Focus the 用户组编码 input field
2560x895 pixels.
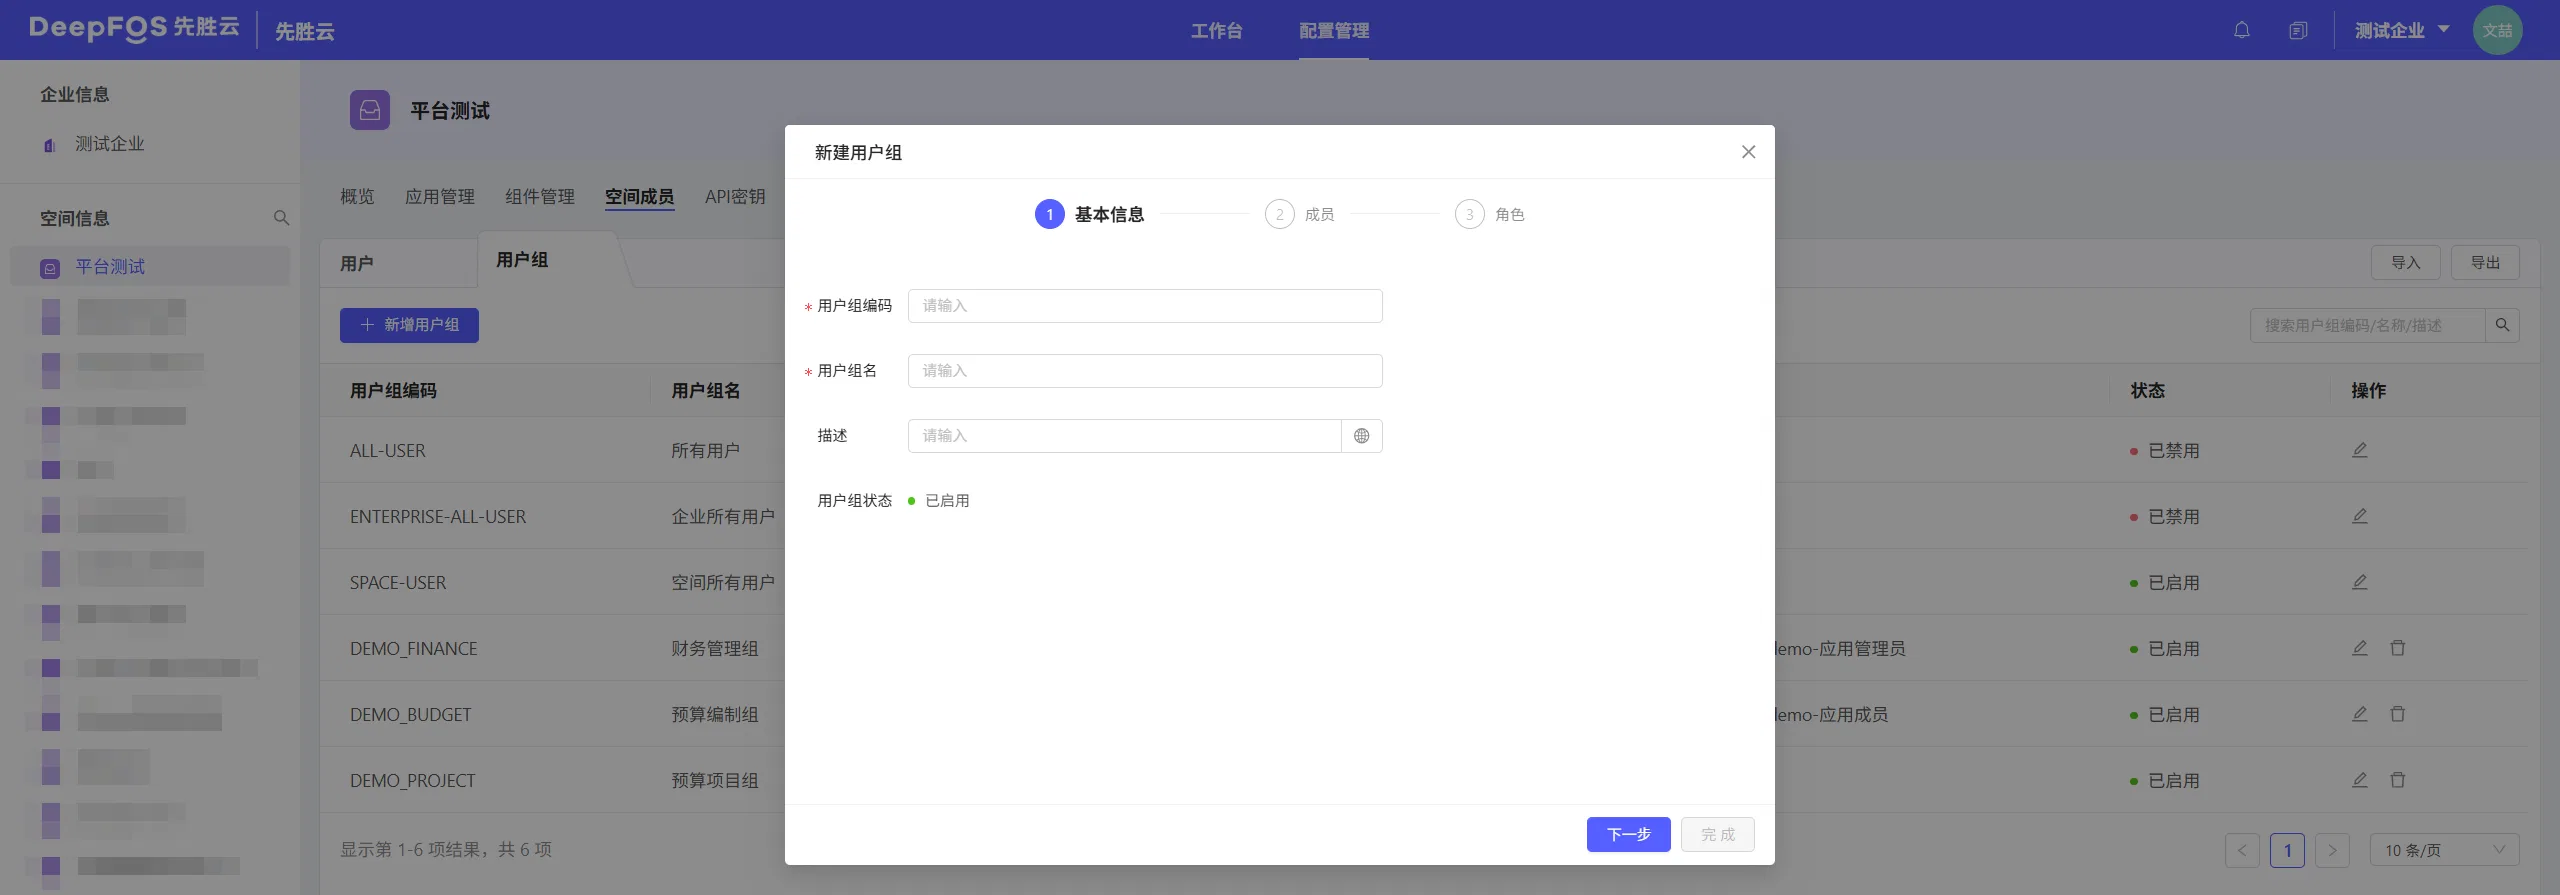(x=1145, y=306)
